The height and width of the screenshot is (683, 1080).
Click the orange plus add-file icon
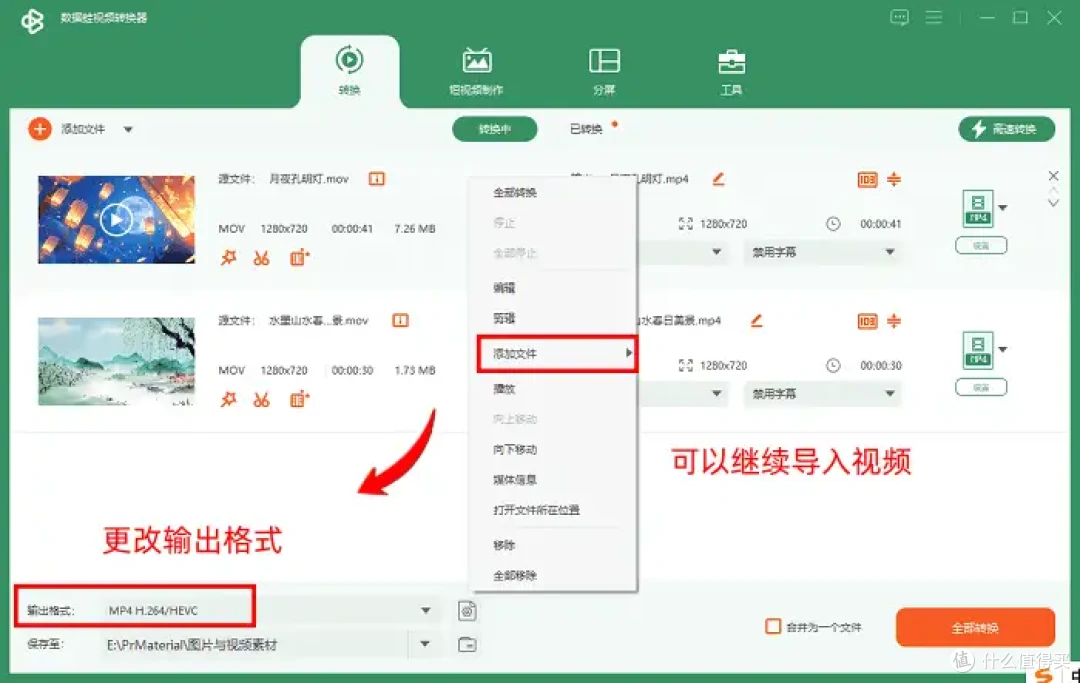(x=40, y=129)
